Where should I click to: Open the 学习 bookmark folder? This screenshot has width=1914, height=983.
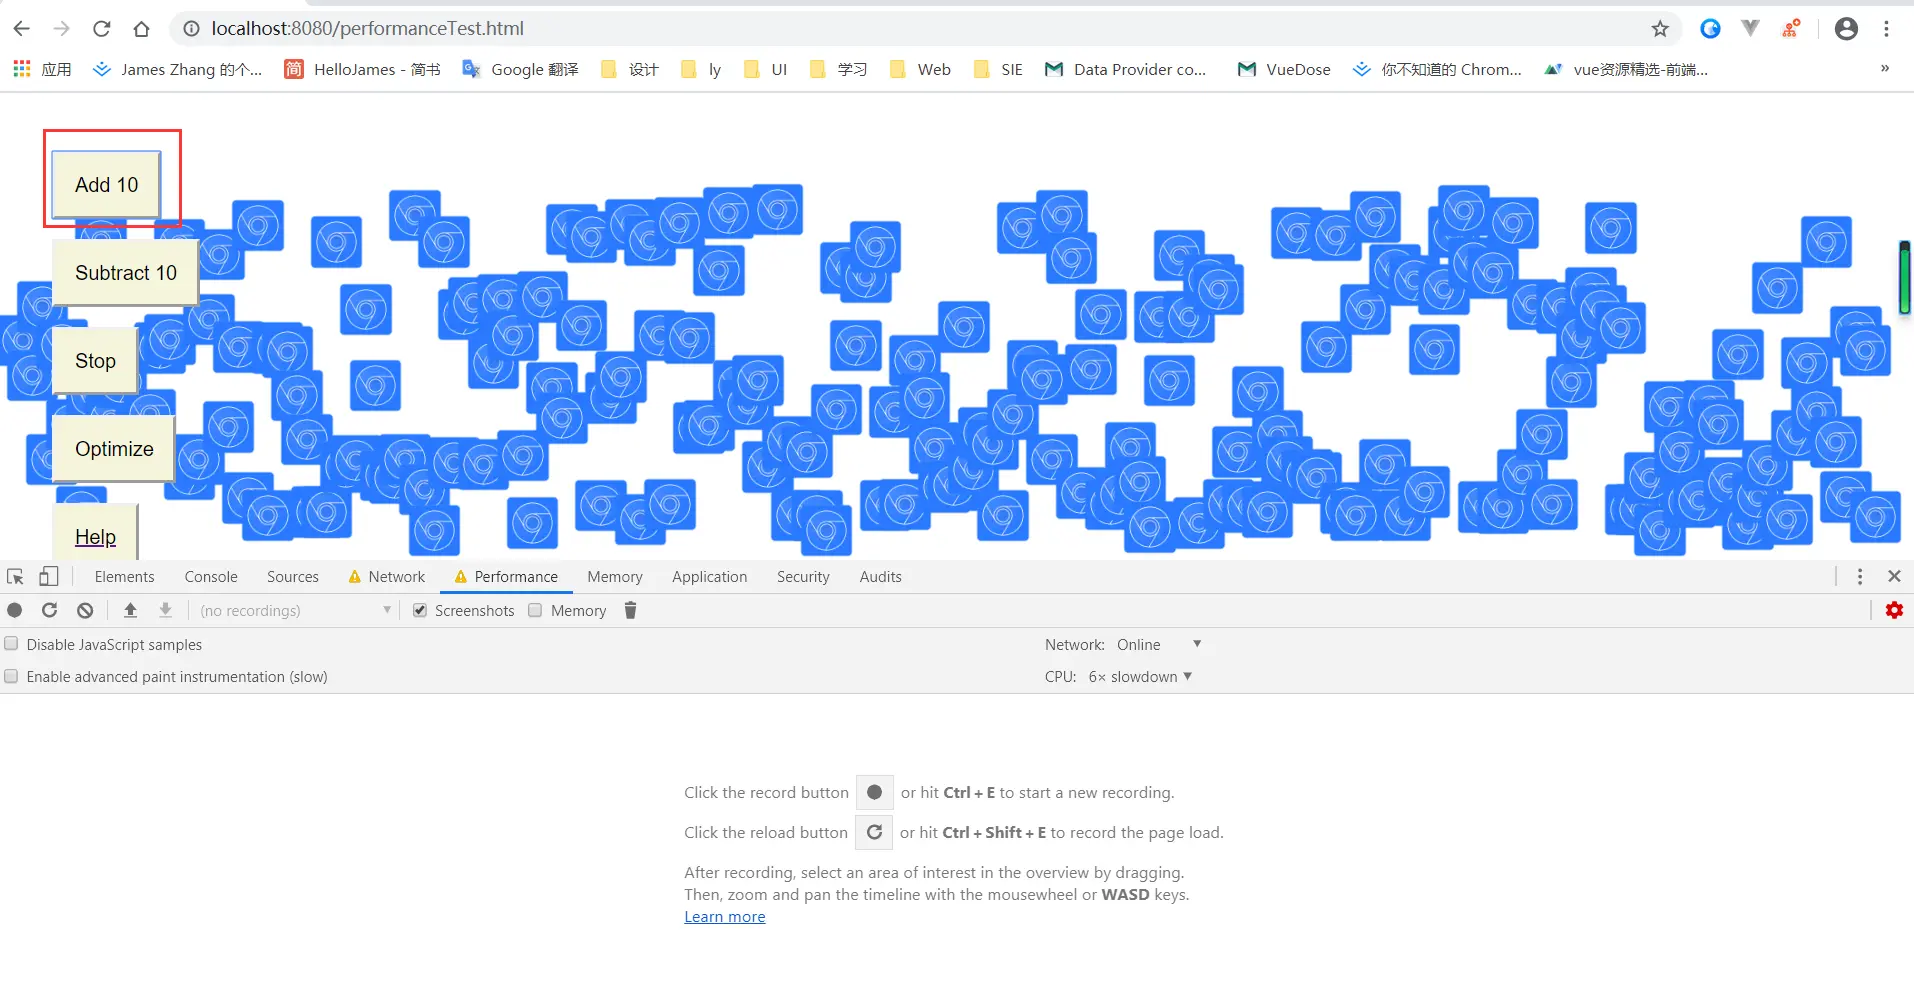(x=838, y=69)
